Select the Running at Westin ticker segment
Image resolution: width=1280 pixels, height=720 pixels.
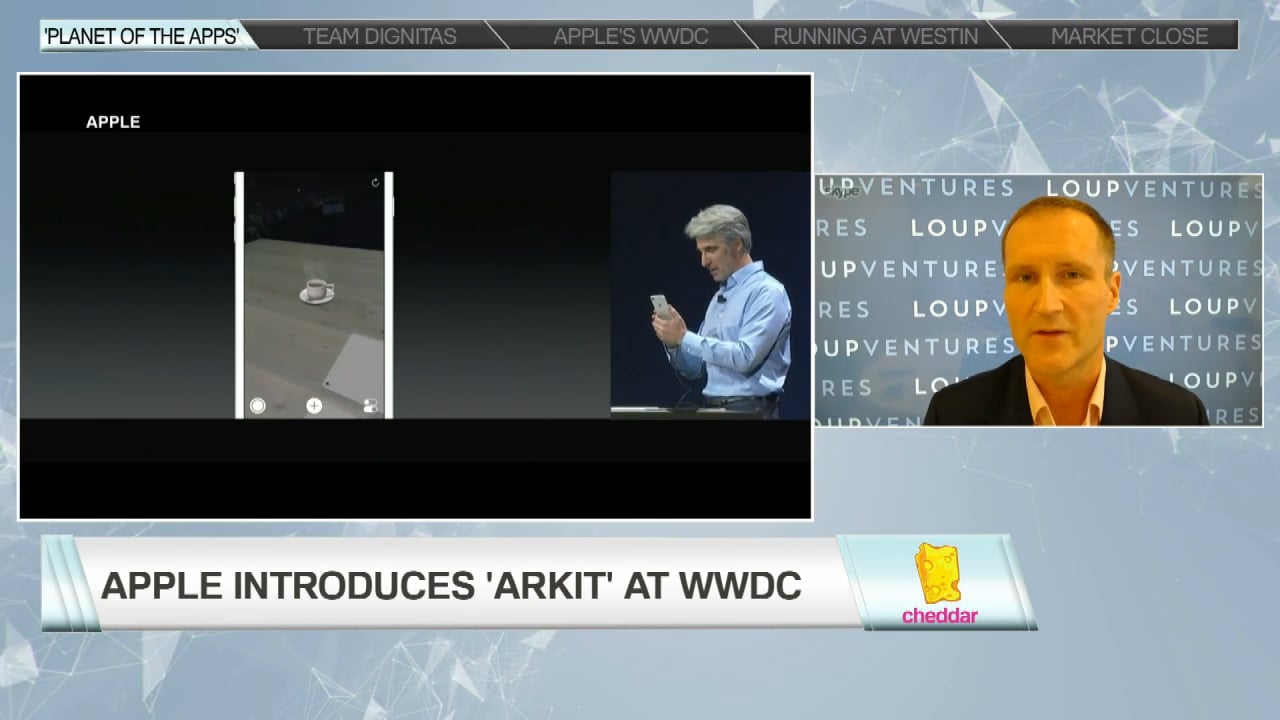tap(876, 36)
